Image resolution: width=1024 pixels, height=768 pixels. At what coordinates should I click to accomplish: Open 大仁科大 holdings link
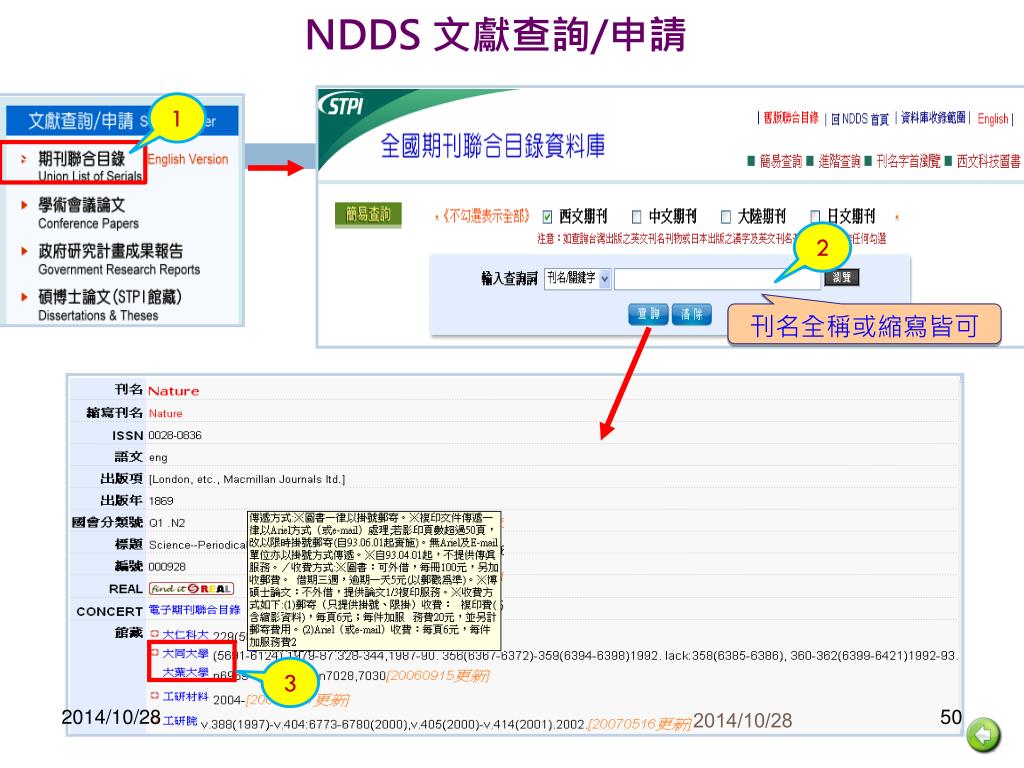coord(185,635)
